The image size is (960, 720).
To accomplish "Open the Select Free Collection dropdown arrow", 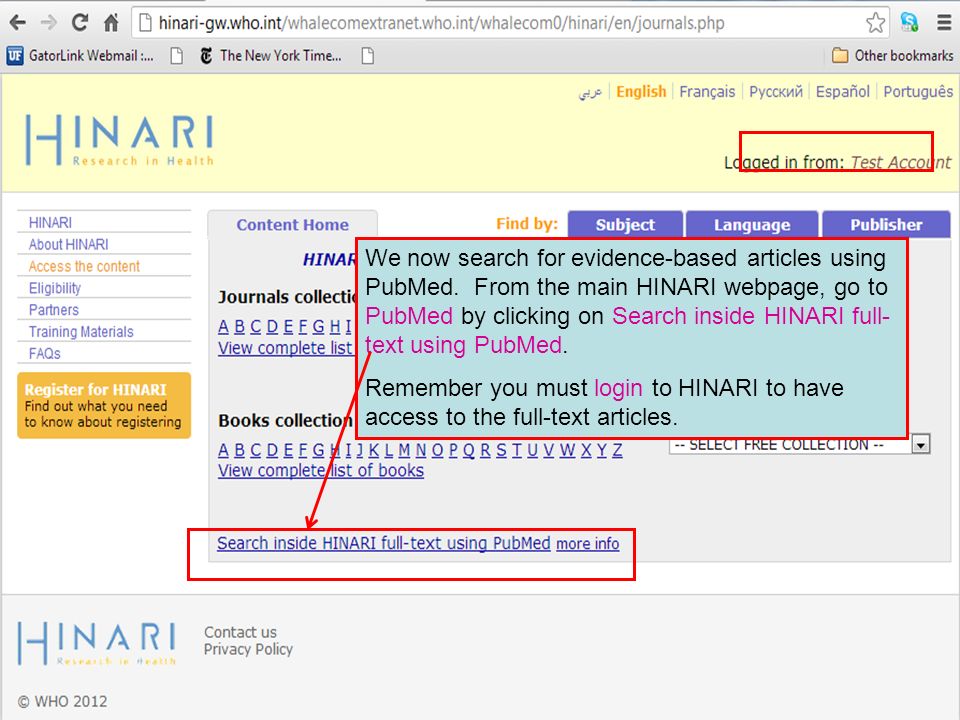I will 920,444.
